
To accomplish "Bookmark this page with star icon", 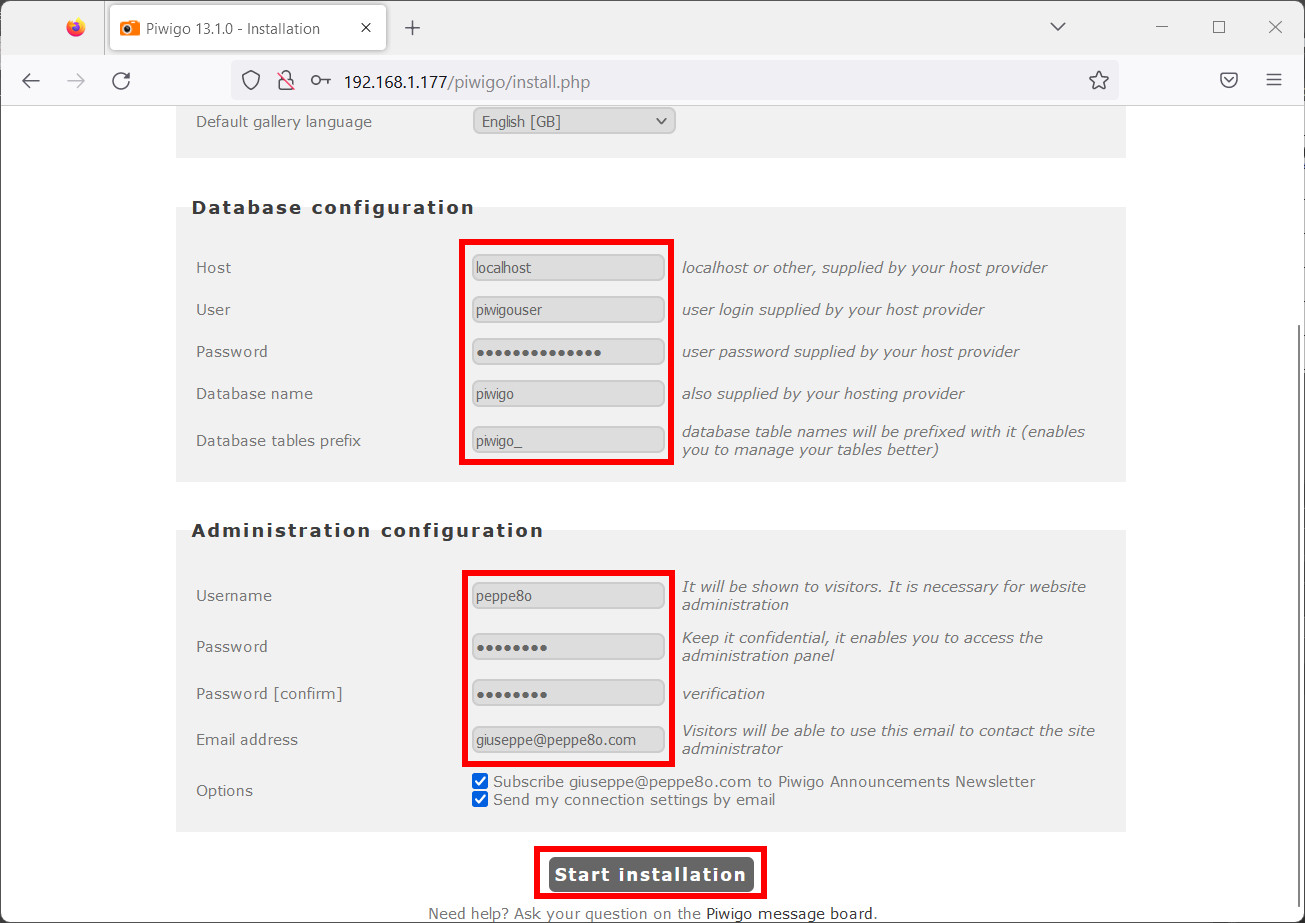I will coord(1099,81).
